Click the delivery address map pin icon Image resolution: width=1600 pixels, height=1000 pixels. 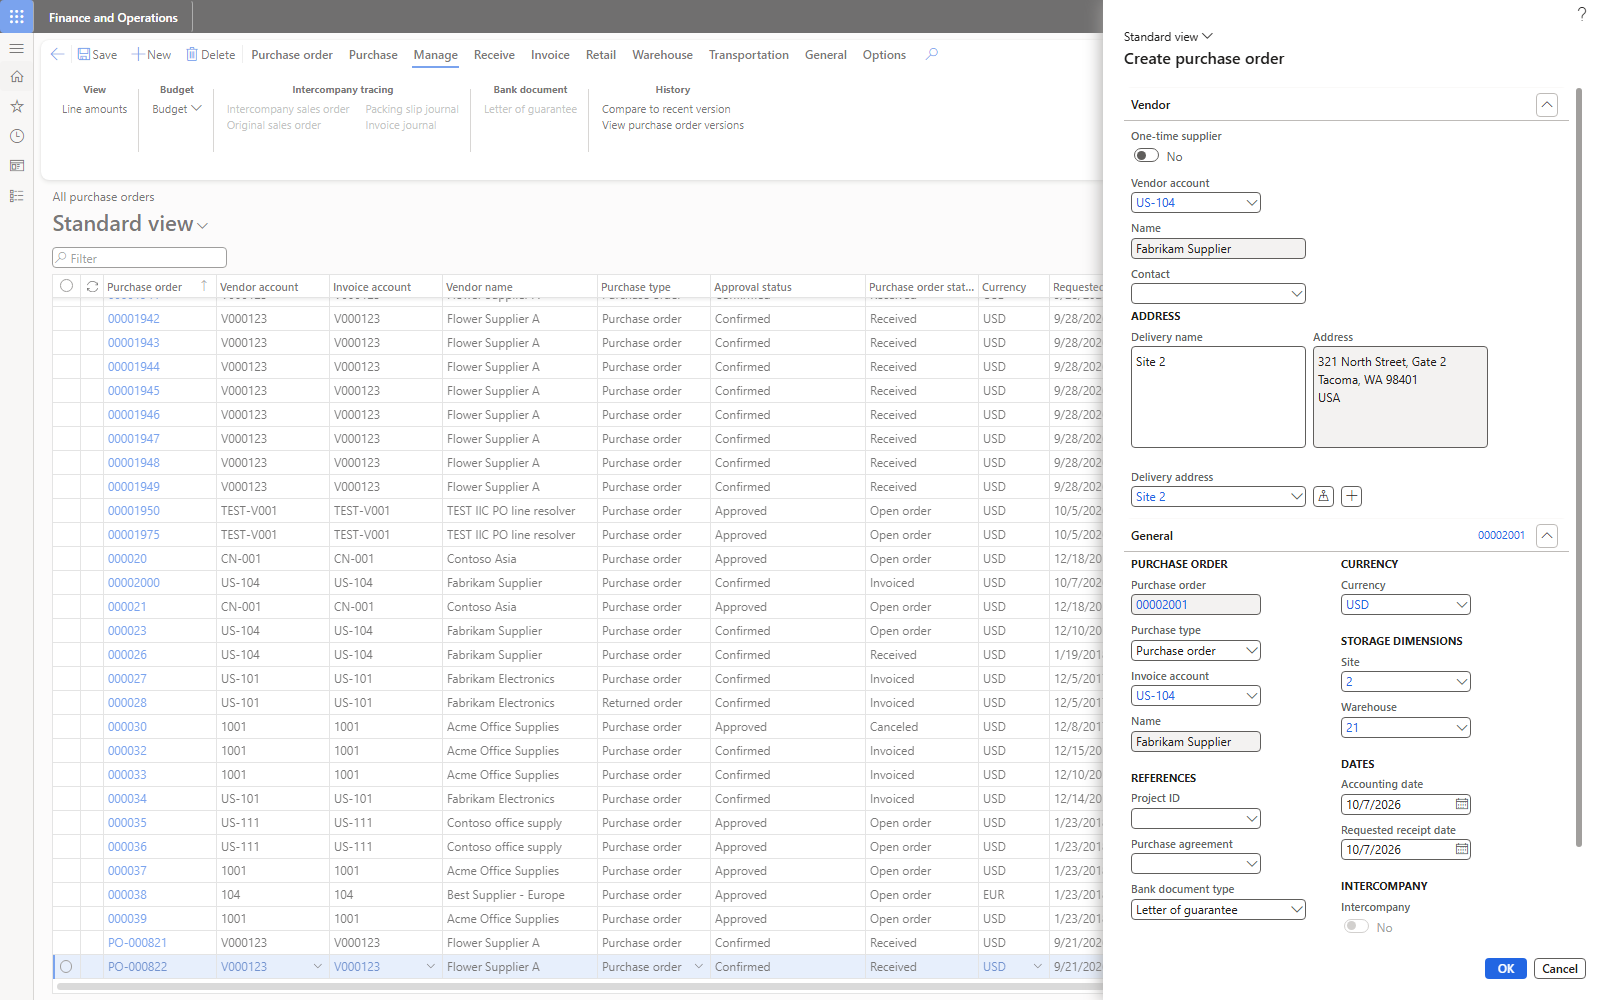(x=1323, y=496)
